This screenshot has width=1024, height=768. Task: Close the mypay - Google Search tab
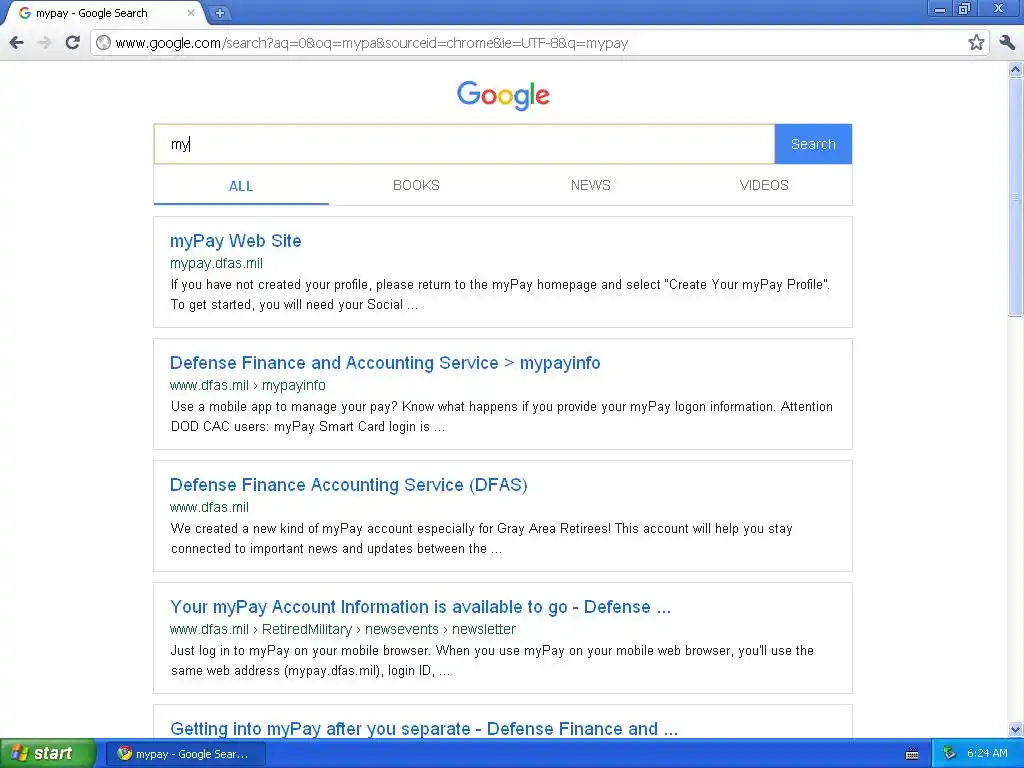click(x=191, y=12)
